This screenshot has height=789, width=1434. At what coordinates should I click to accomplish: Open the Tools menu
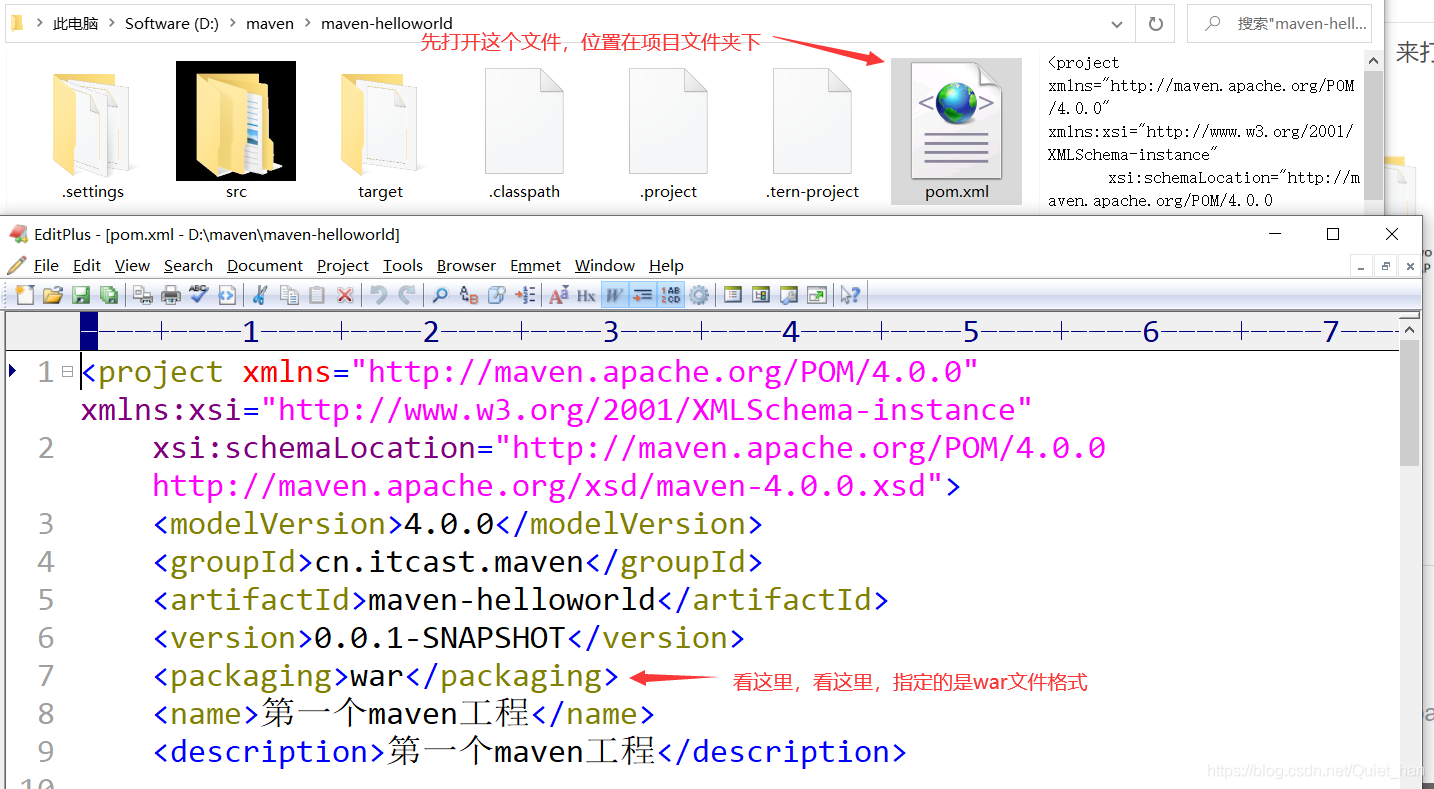click(403, 265)
